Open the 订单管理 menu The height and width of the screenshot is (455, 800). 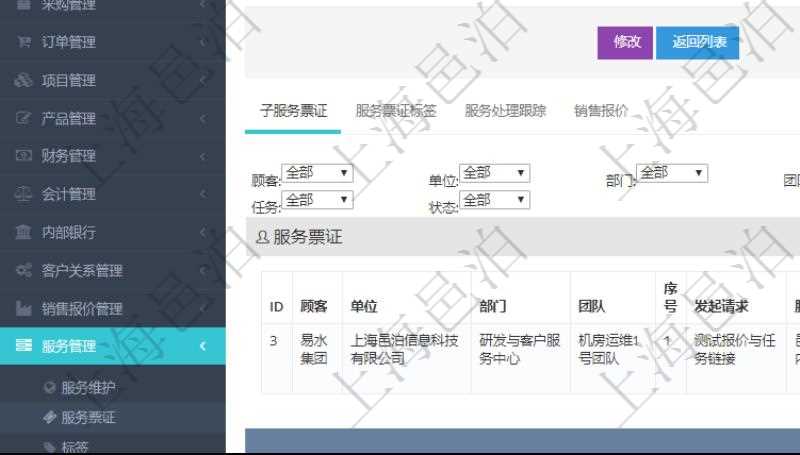[113, 41]
